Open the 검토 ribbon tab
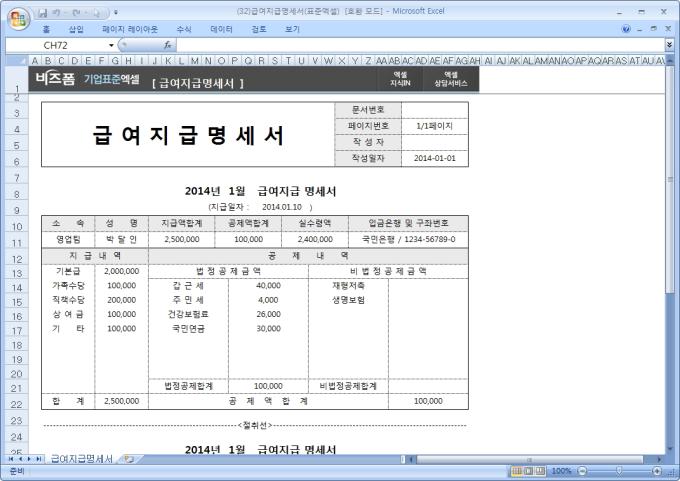680x481 pixels. [x=259, y=29]
